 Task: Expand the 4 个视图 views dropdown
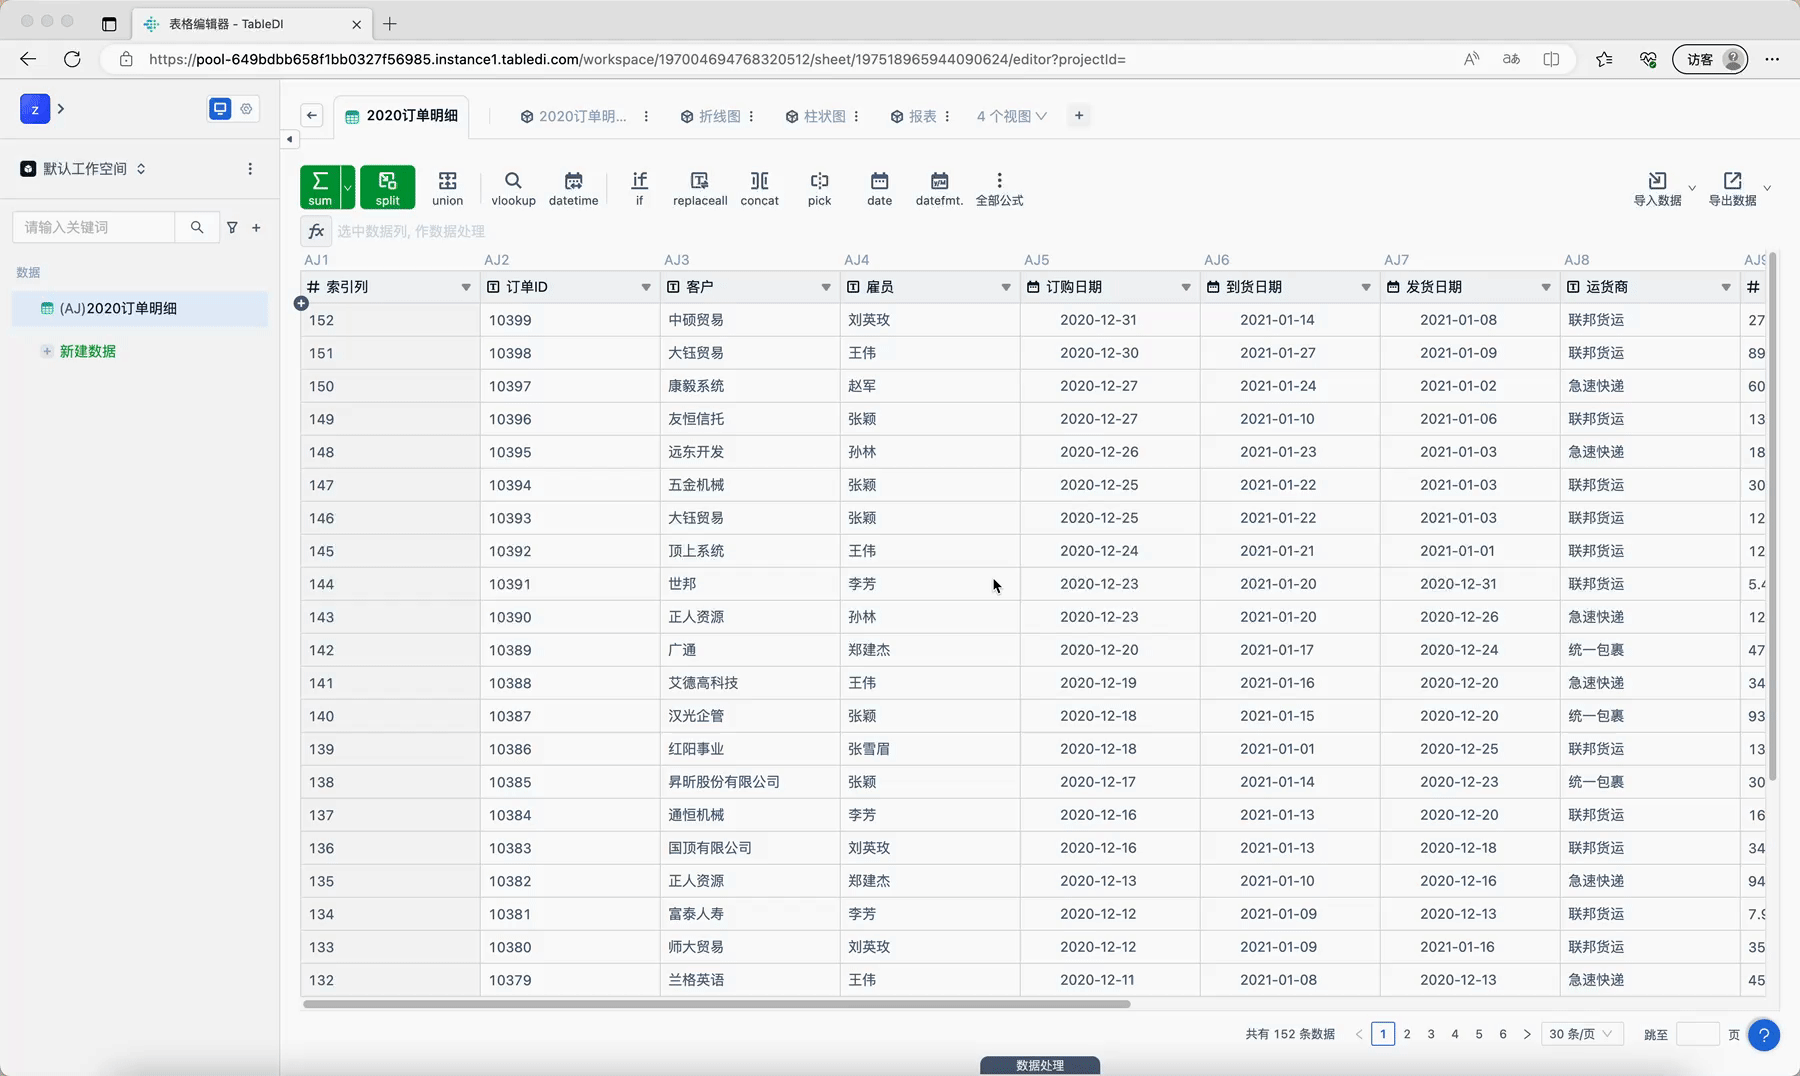(x=1012, y=116)
